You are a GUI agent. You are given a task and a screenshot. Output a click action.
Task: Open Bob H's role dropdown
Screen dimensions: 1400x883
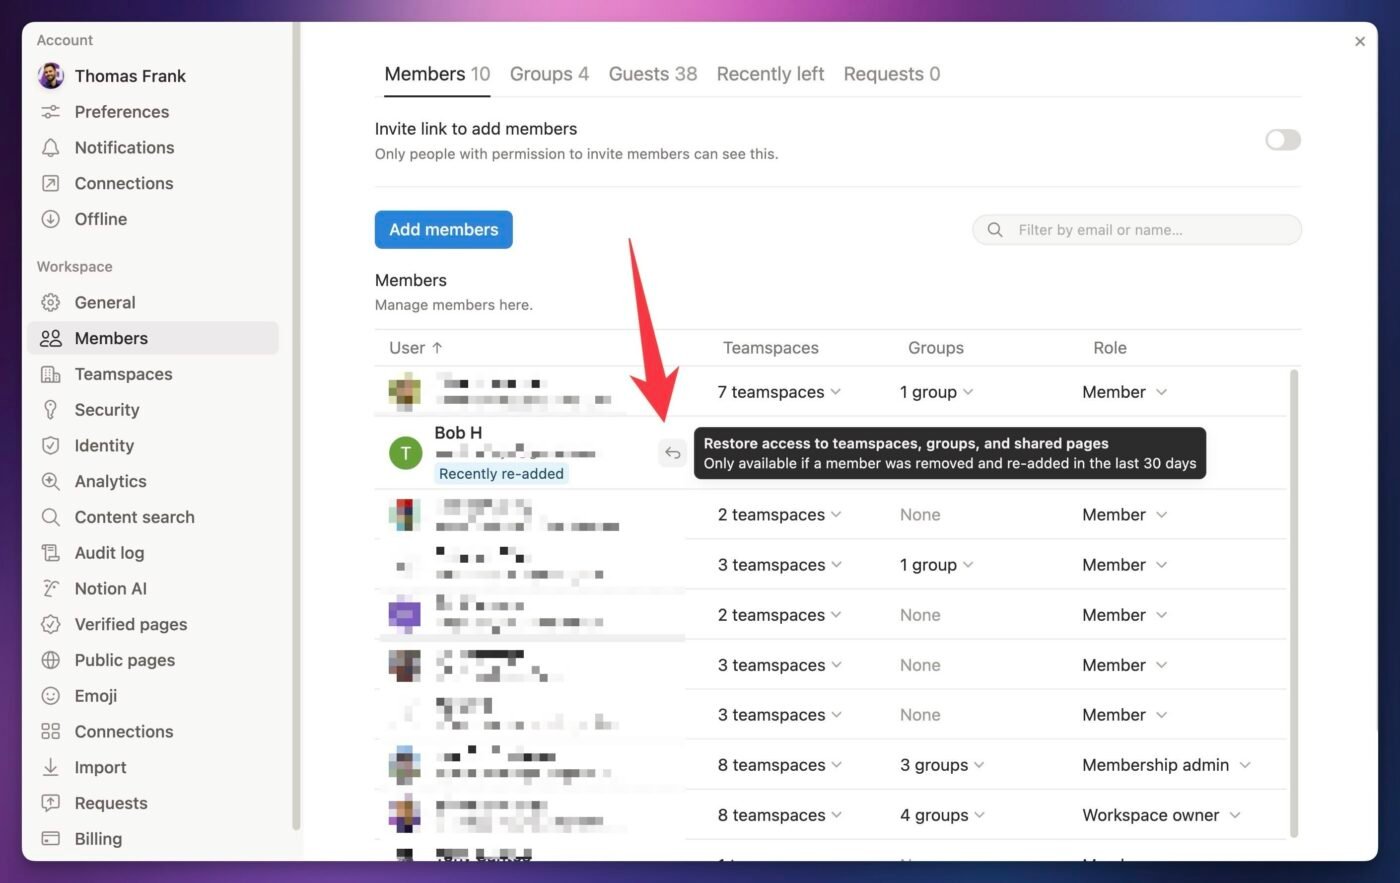(1124, 452)
